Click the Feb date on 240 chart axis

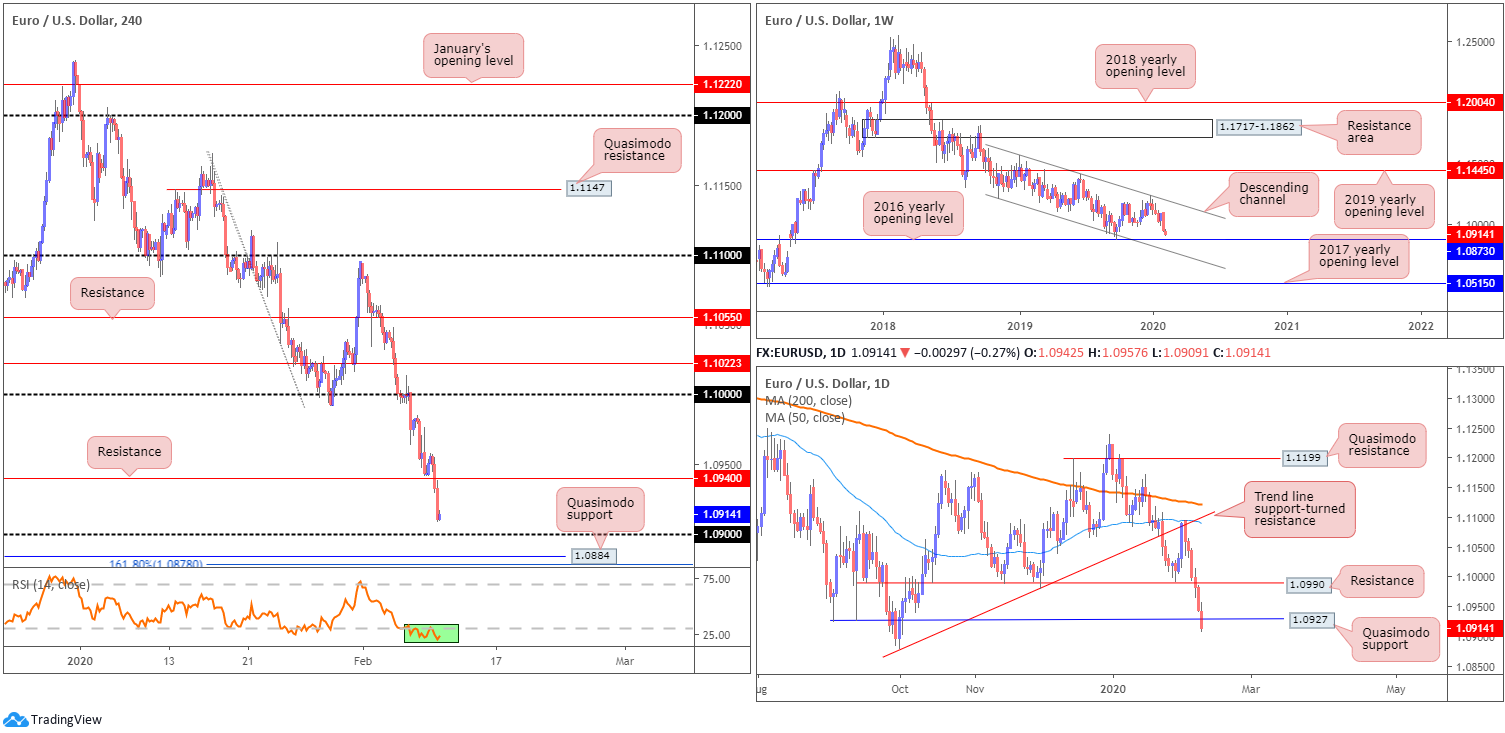click(x=363, y=661)
